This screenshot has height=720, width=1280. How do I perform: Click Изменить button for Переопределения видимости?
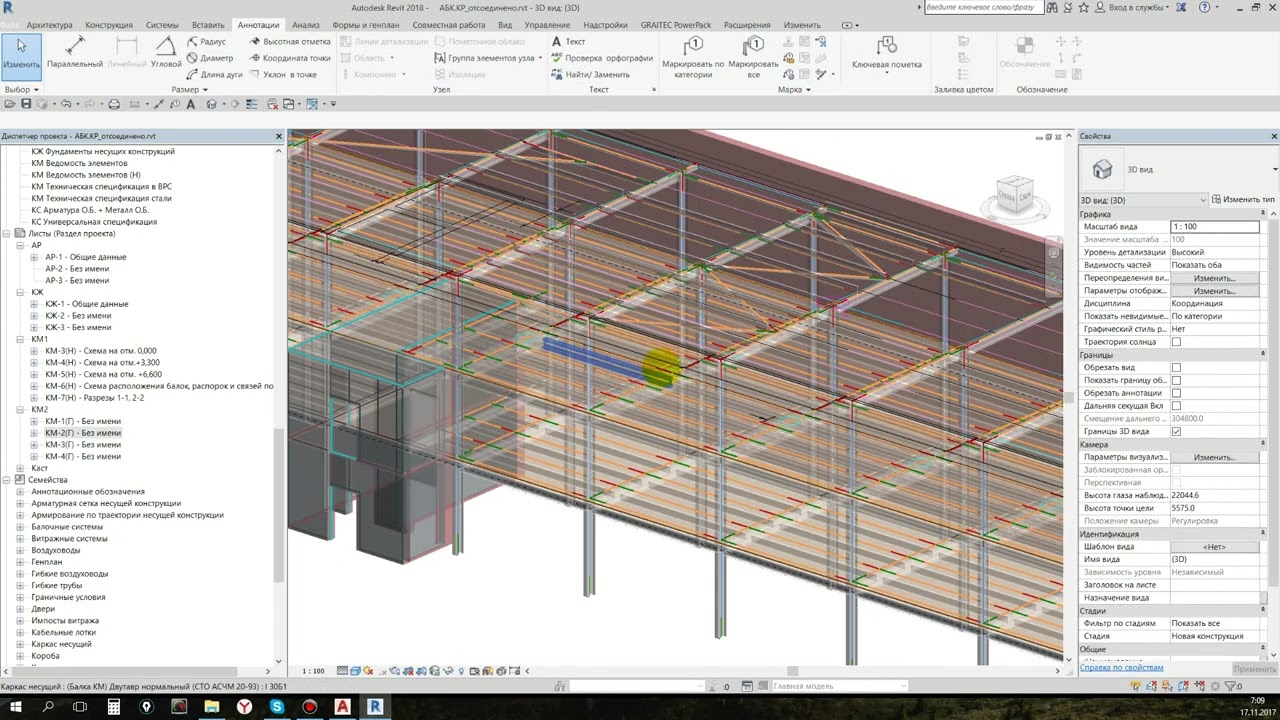tap(1214, 278)
